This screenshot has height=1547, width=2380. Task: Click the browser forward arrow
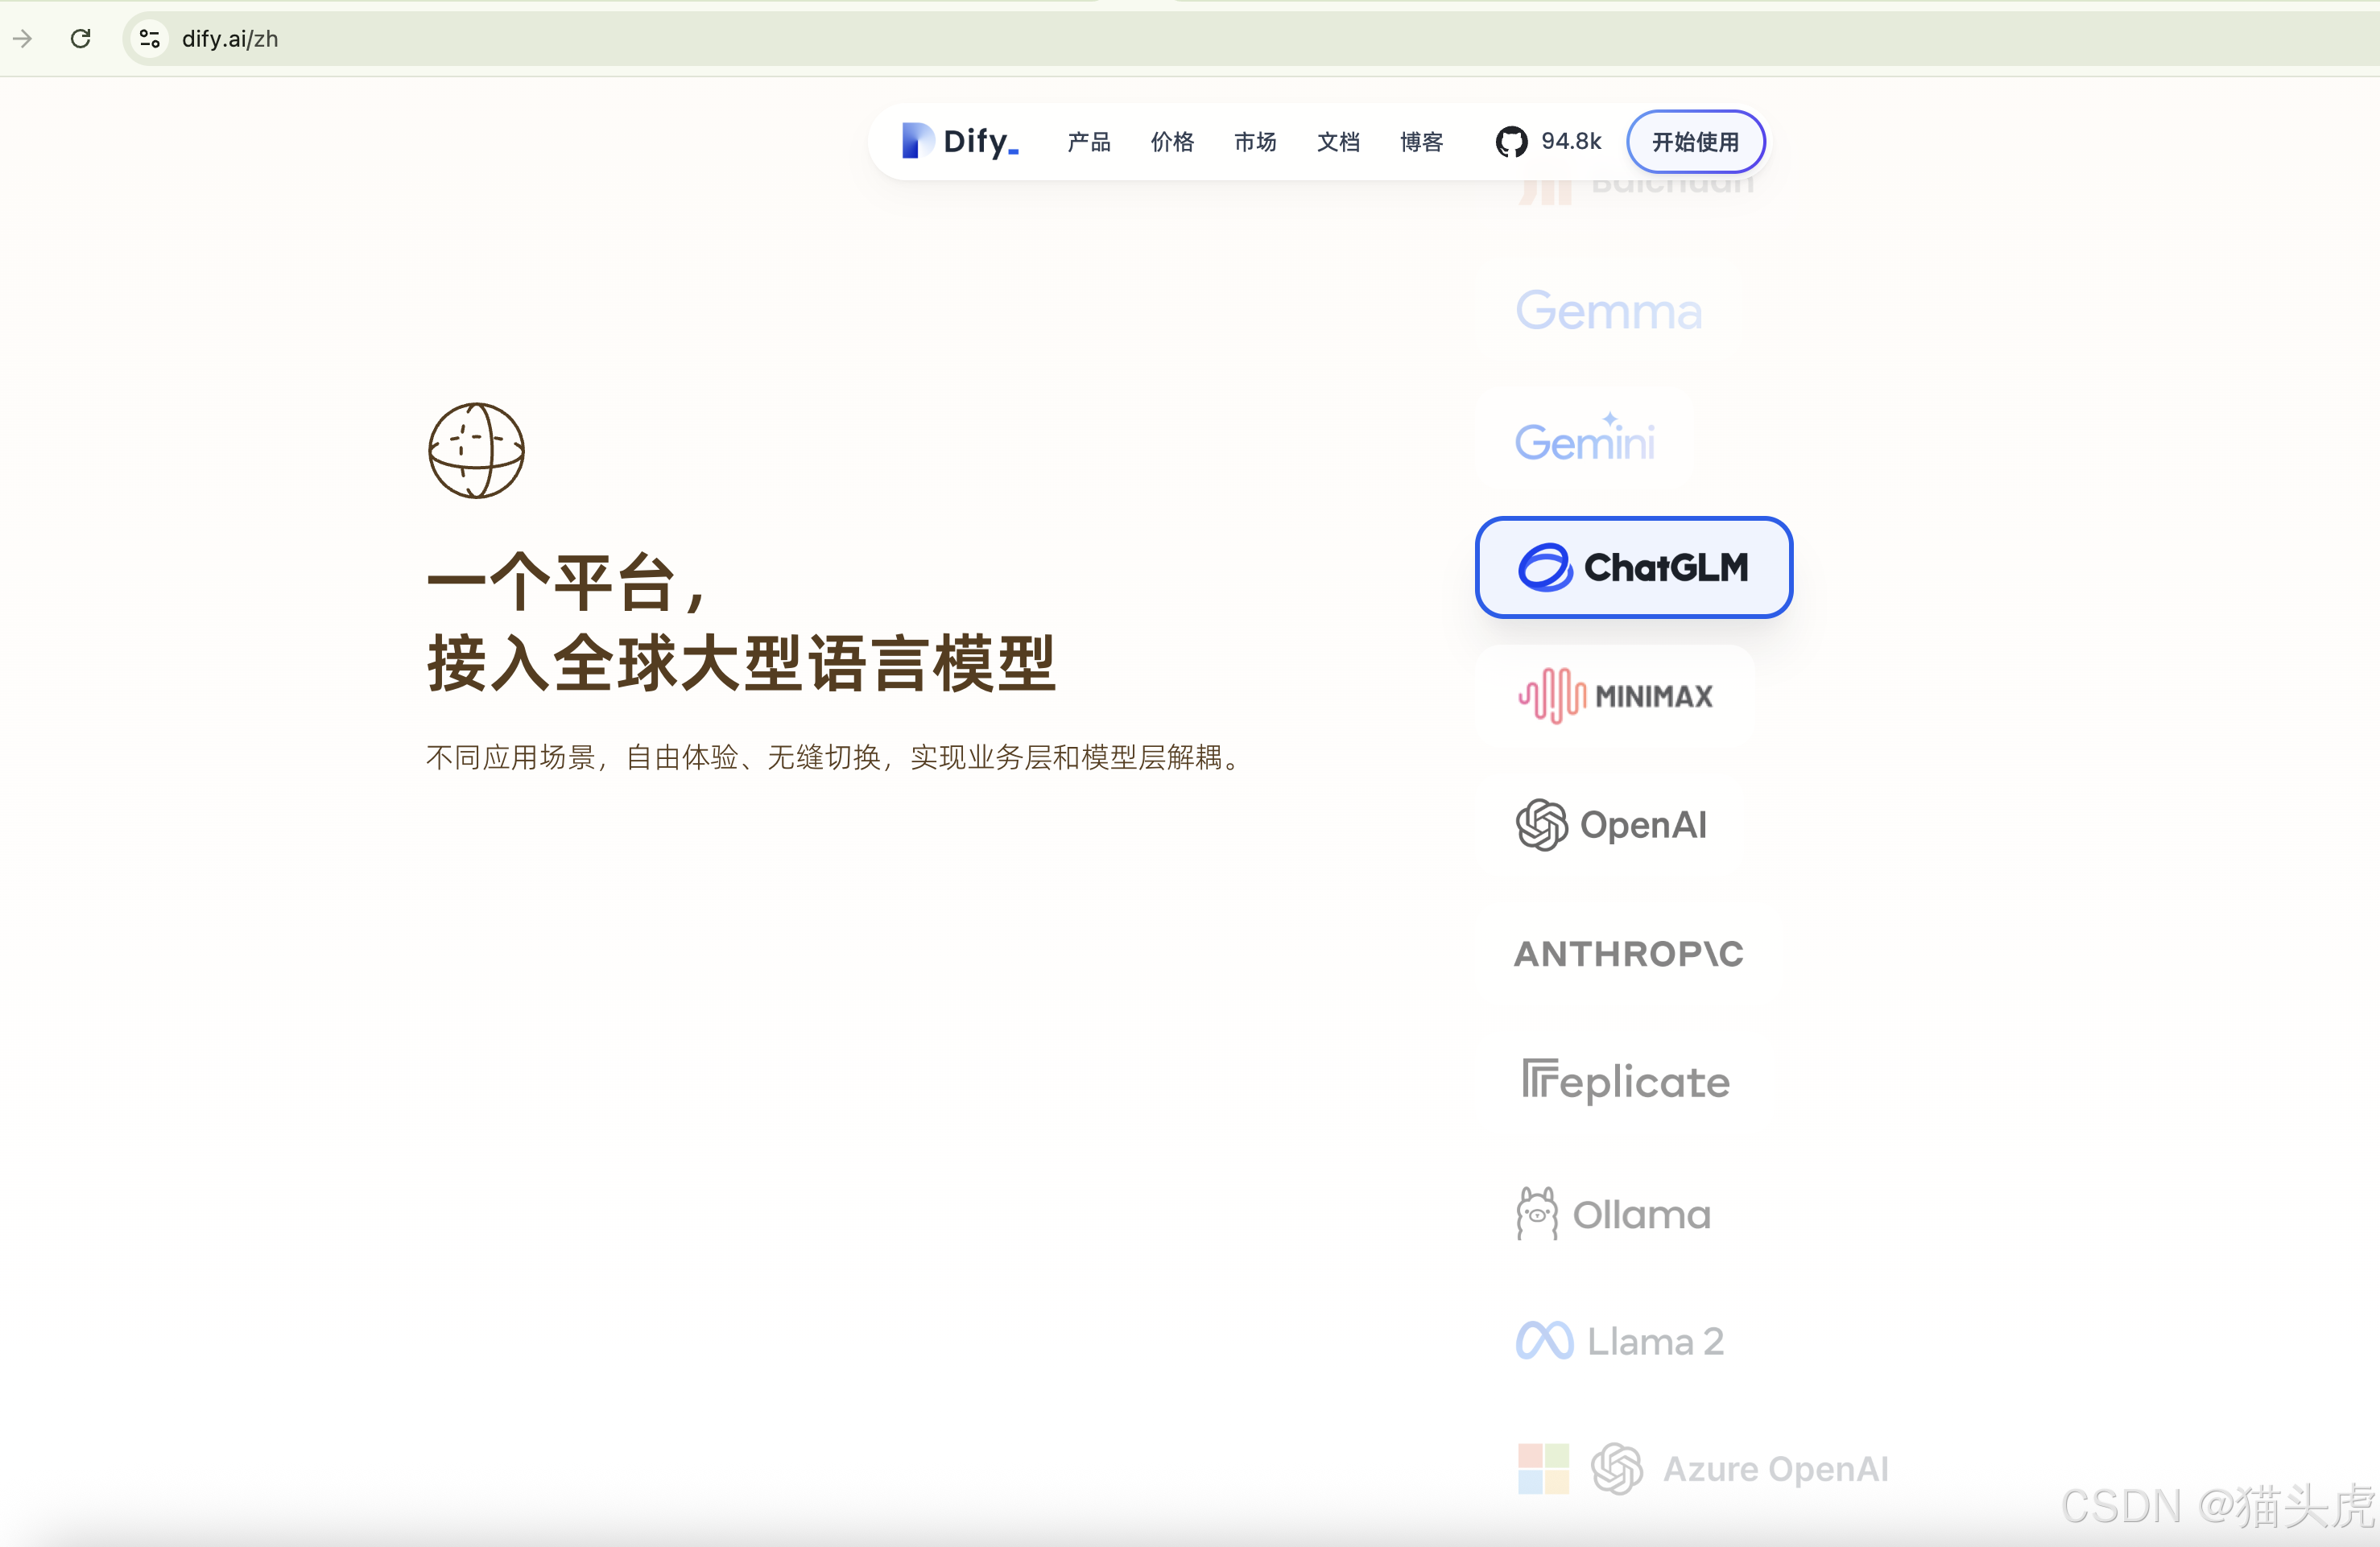point(23,38)
